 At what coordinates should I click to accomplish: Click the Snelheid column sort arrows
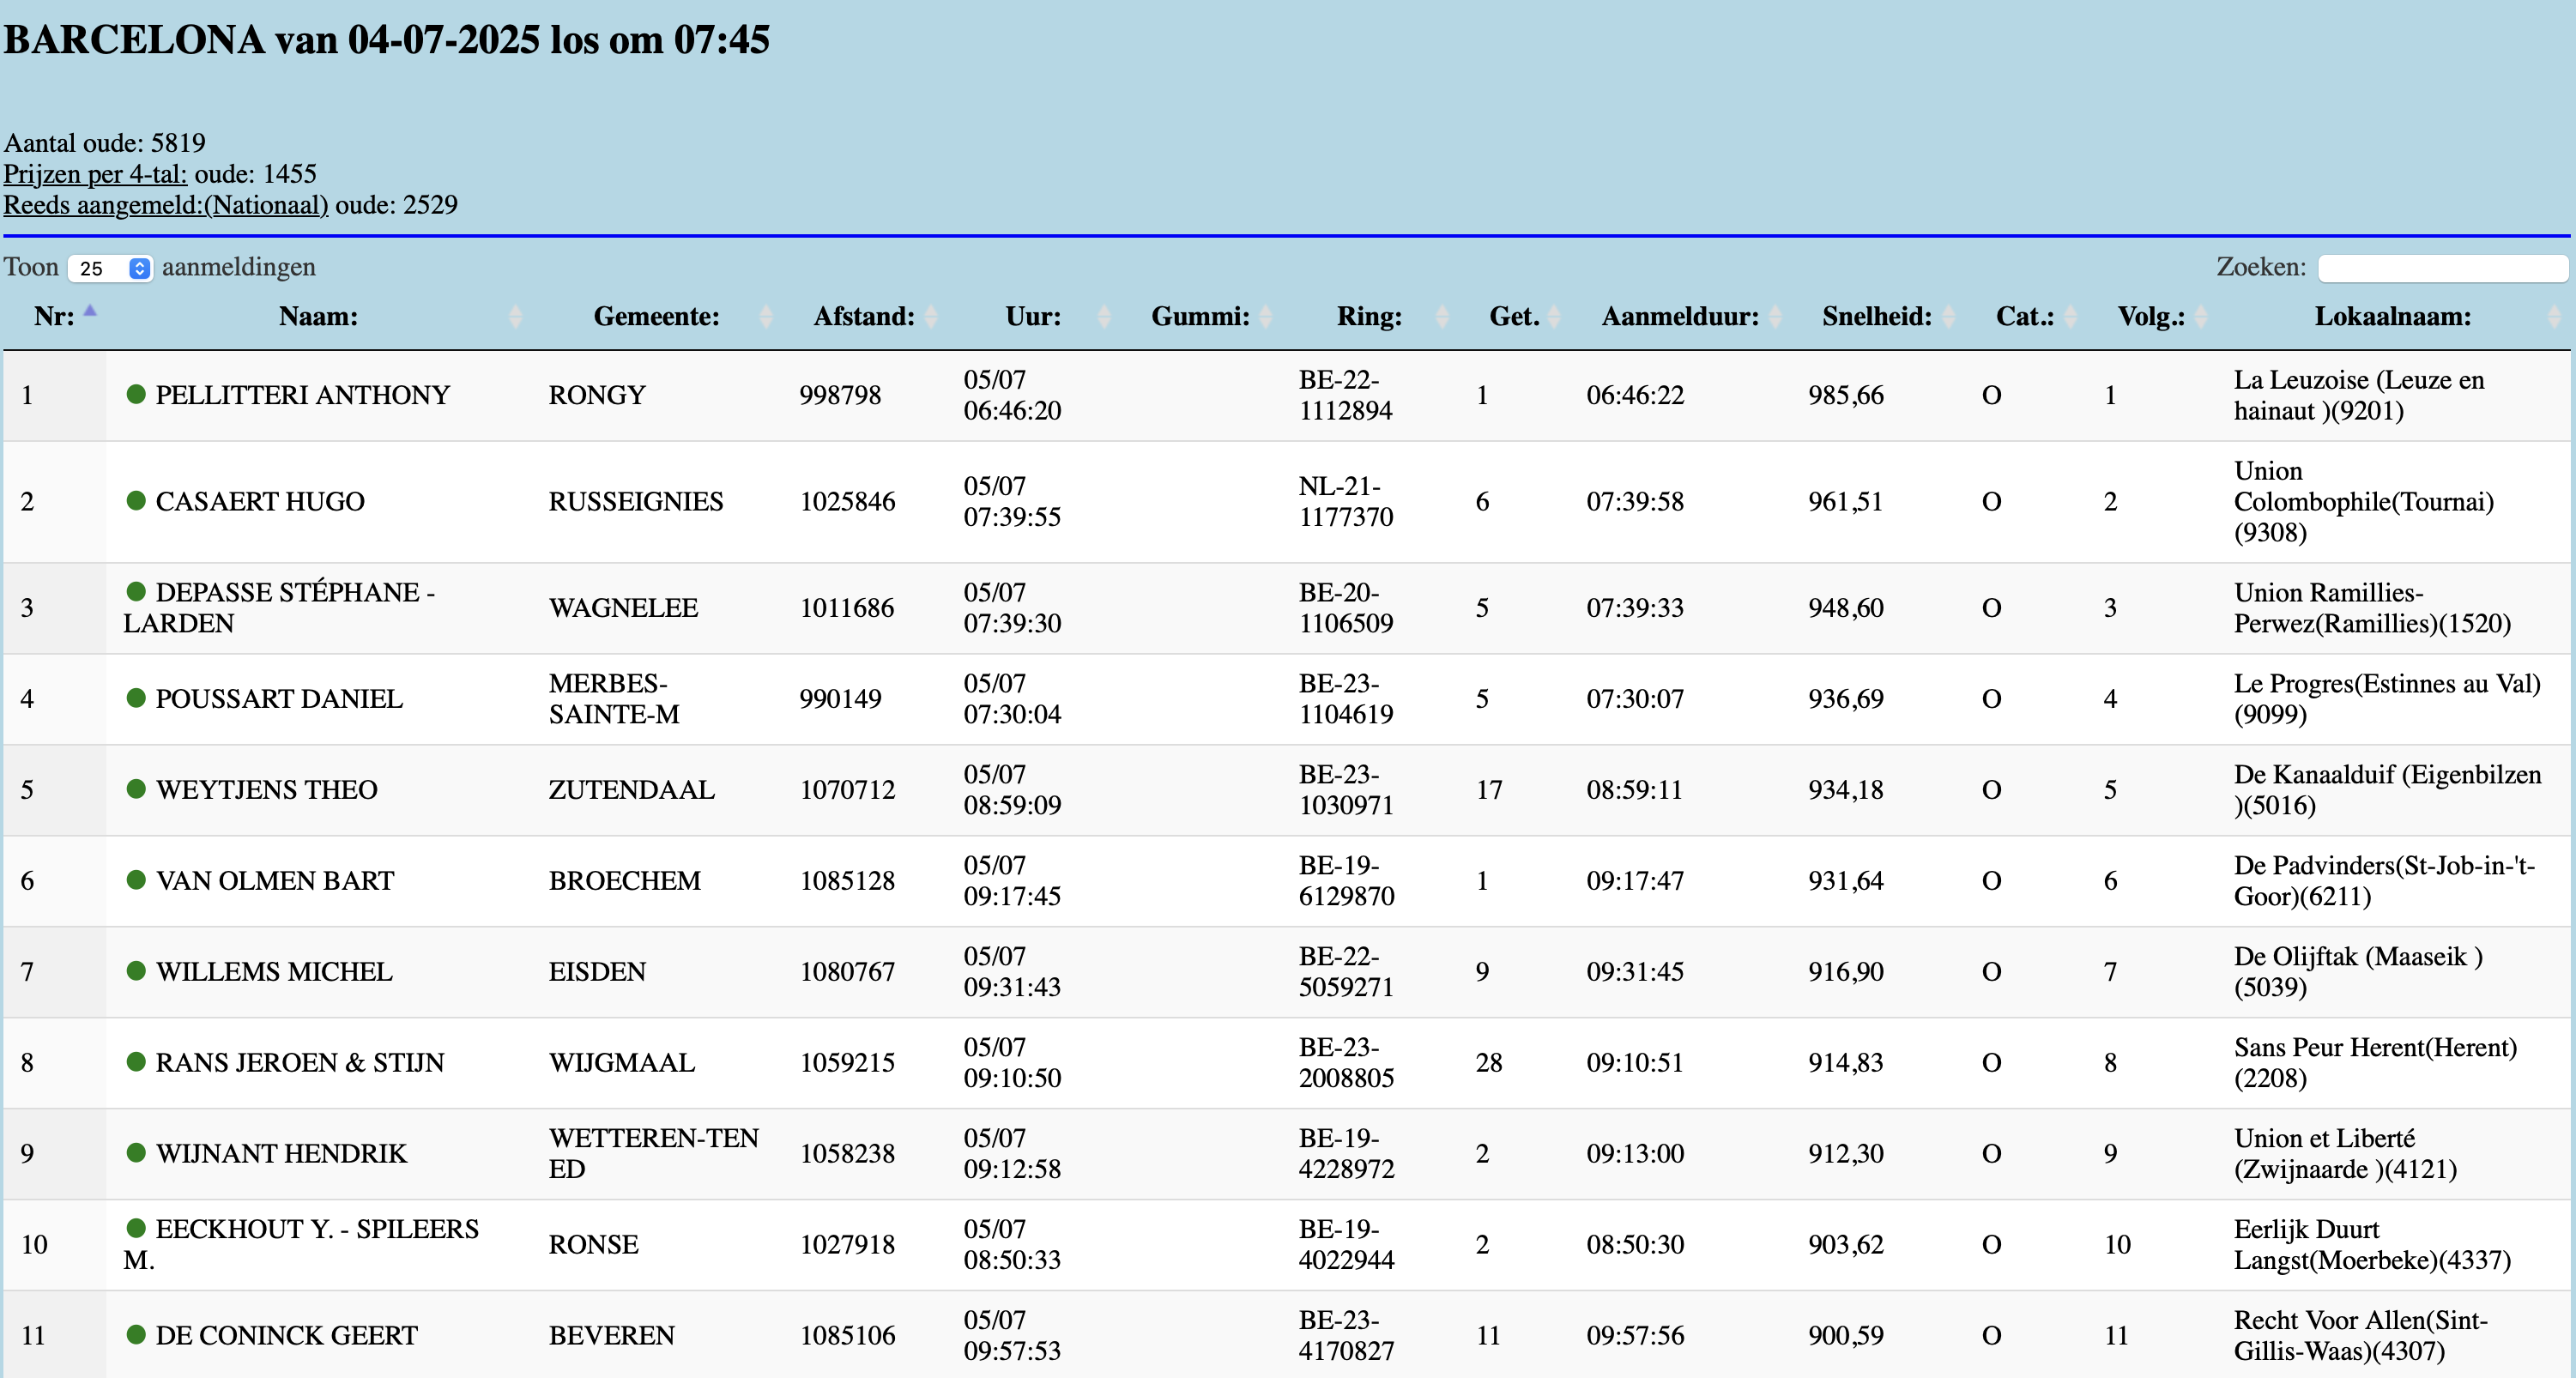pos(1949,317)
